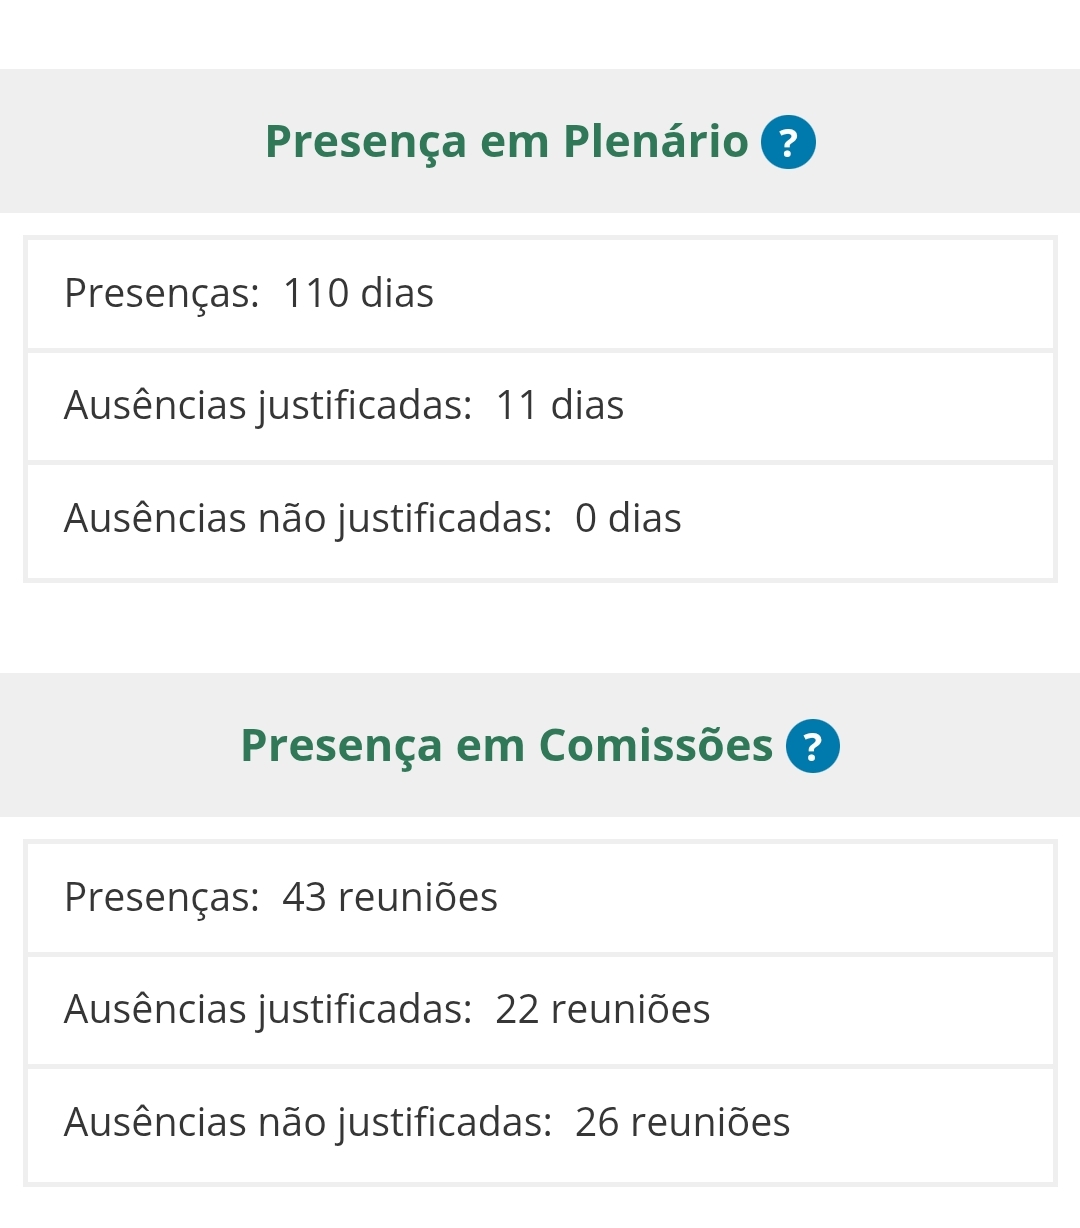Open help icon beside Presença em Plenário
The image size is (1080, 1228).
coord(788,142)
